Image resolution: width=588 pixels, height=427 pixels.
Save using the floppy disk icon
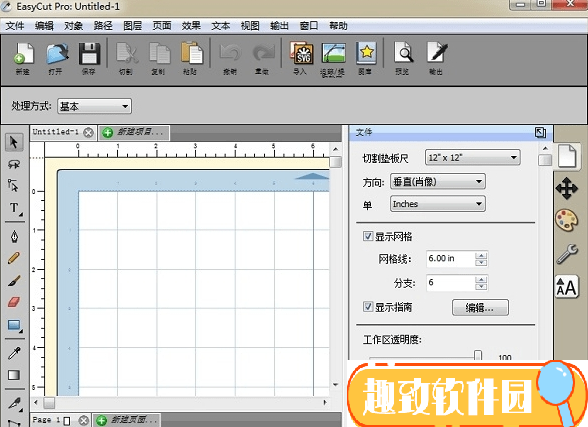89,54
